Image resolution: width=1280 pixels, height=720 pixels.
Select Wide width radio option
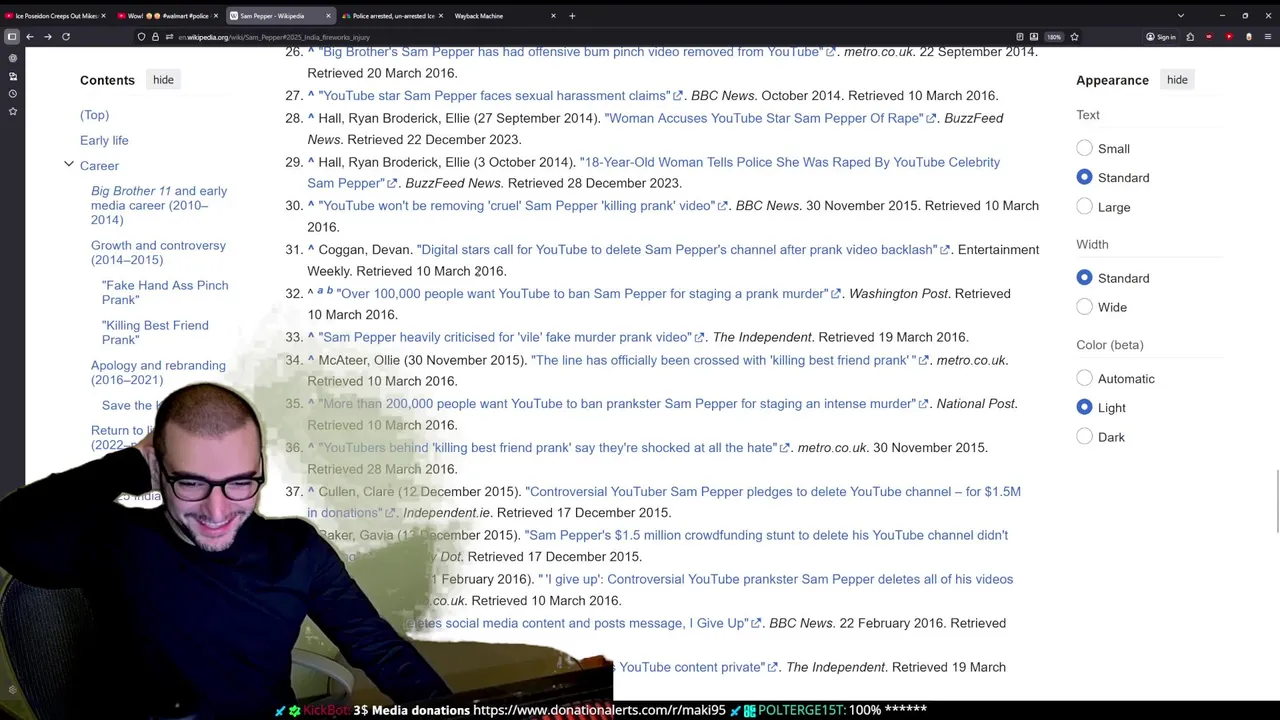pos(1085,307)
